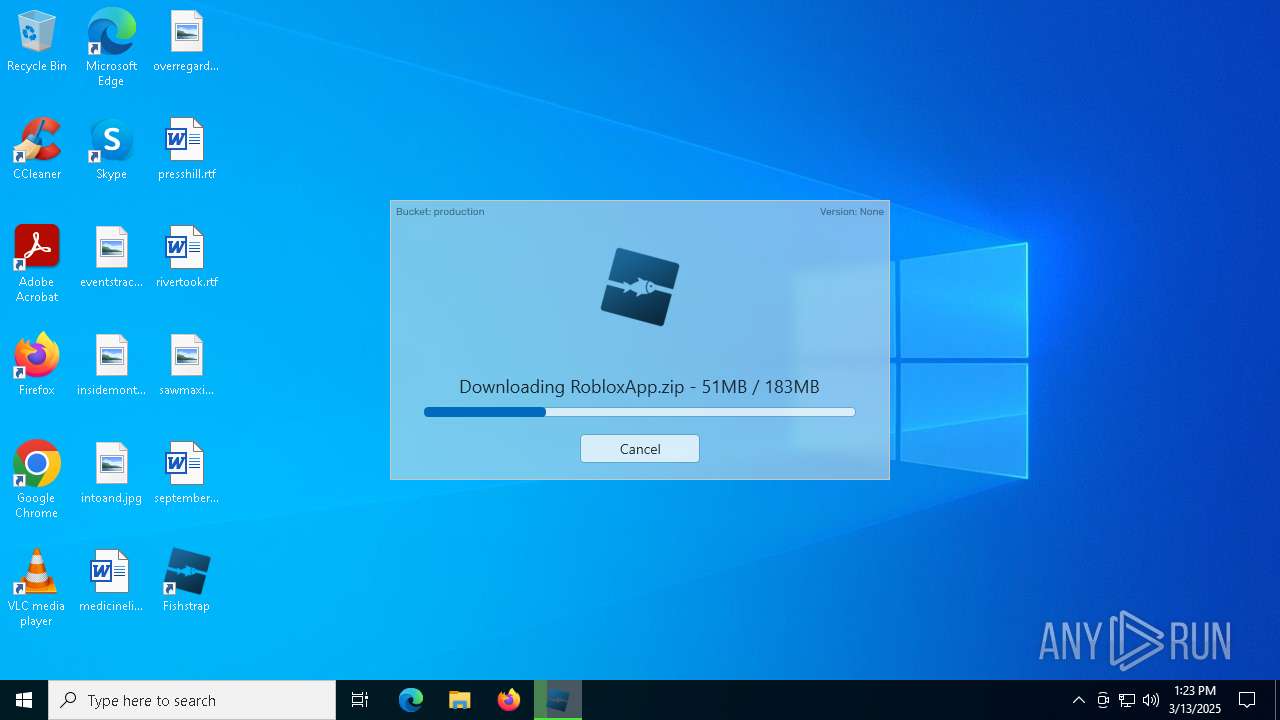
Task: Click the Meet Now tray icon
Action: [x=1103, y=700]
